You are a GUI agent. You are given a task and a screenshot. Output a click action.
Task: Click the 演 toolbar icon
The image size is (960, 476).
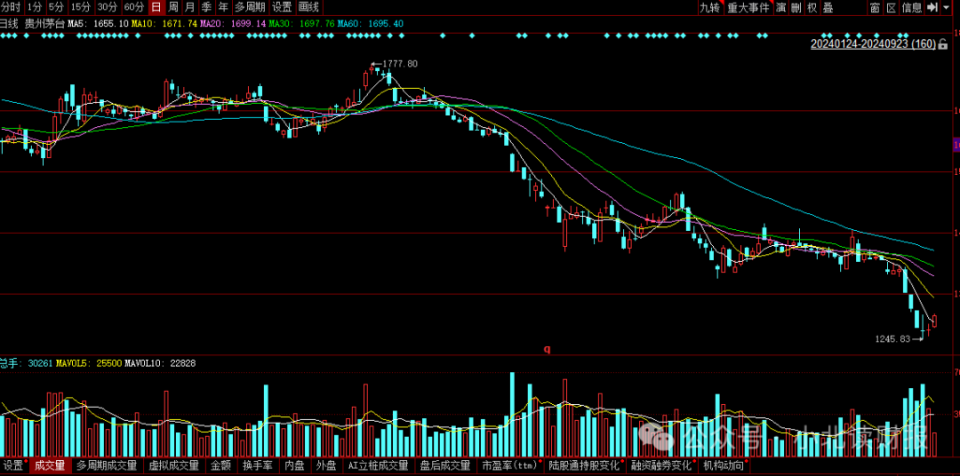781,7
